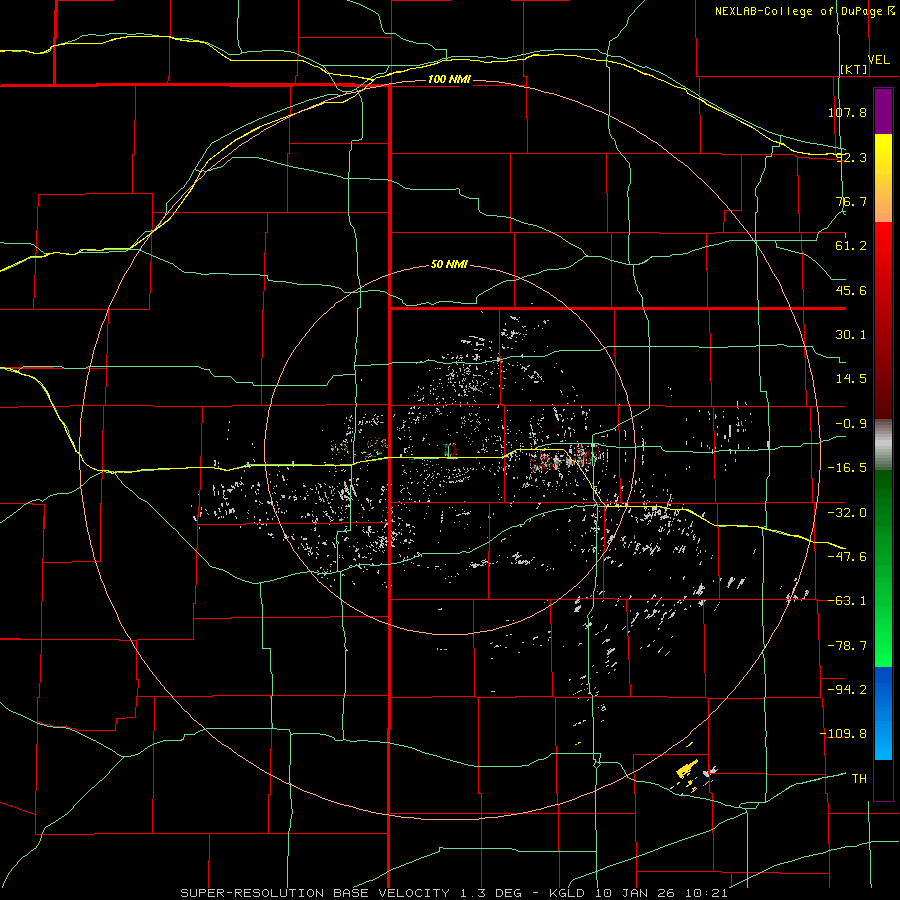This screenshot has width=900, height=900.
Task: Select the -109.8 legend value
Action: 843,734
